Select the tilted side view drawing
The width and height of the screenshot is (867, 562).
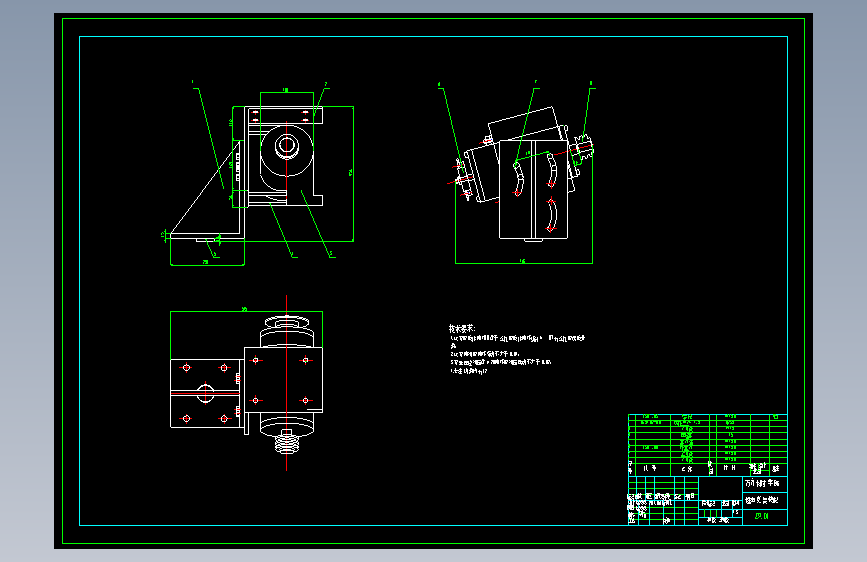click(x=519, y=173)
